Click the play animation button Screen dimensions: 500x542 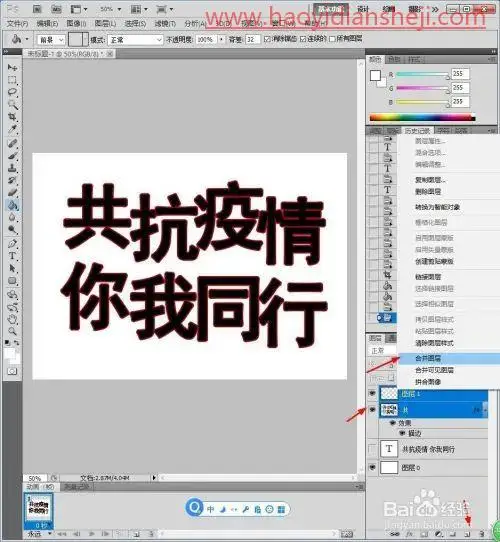[x=92, y=534]
